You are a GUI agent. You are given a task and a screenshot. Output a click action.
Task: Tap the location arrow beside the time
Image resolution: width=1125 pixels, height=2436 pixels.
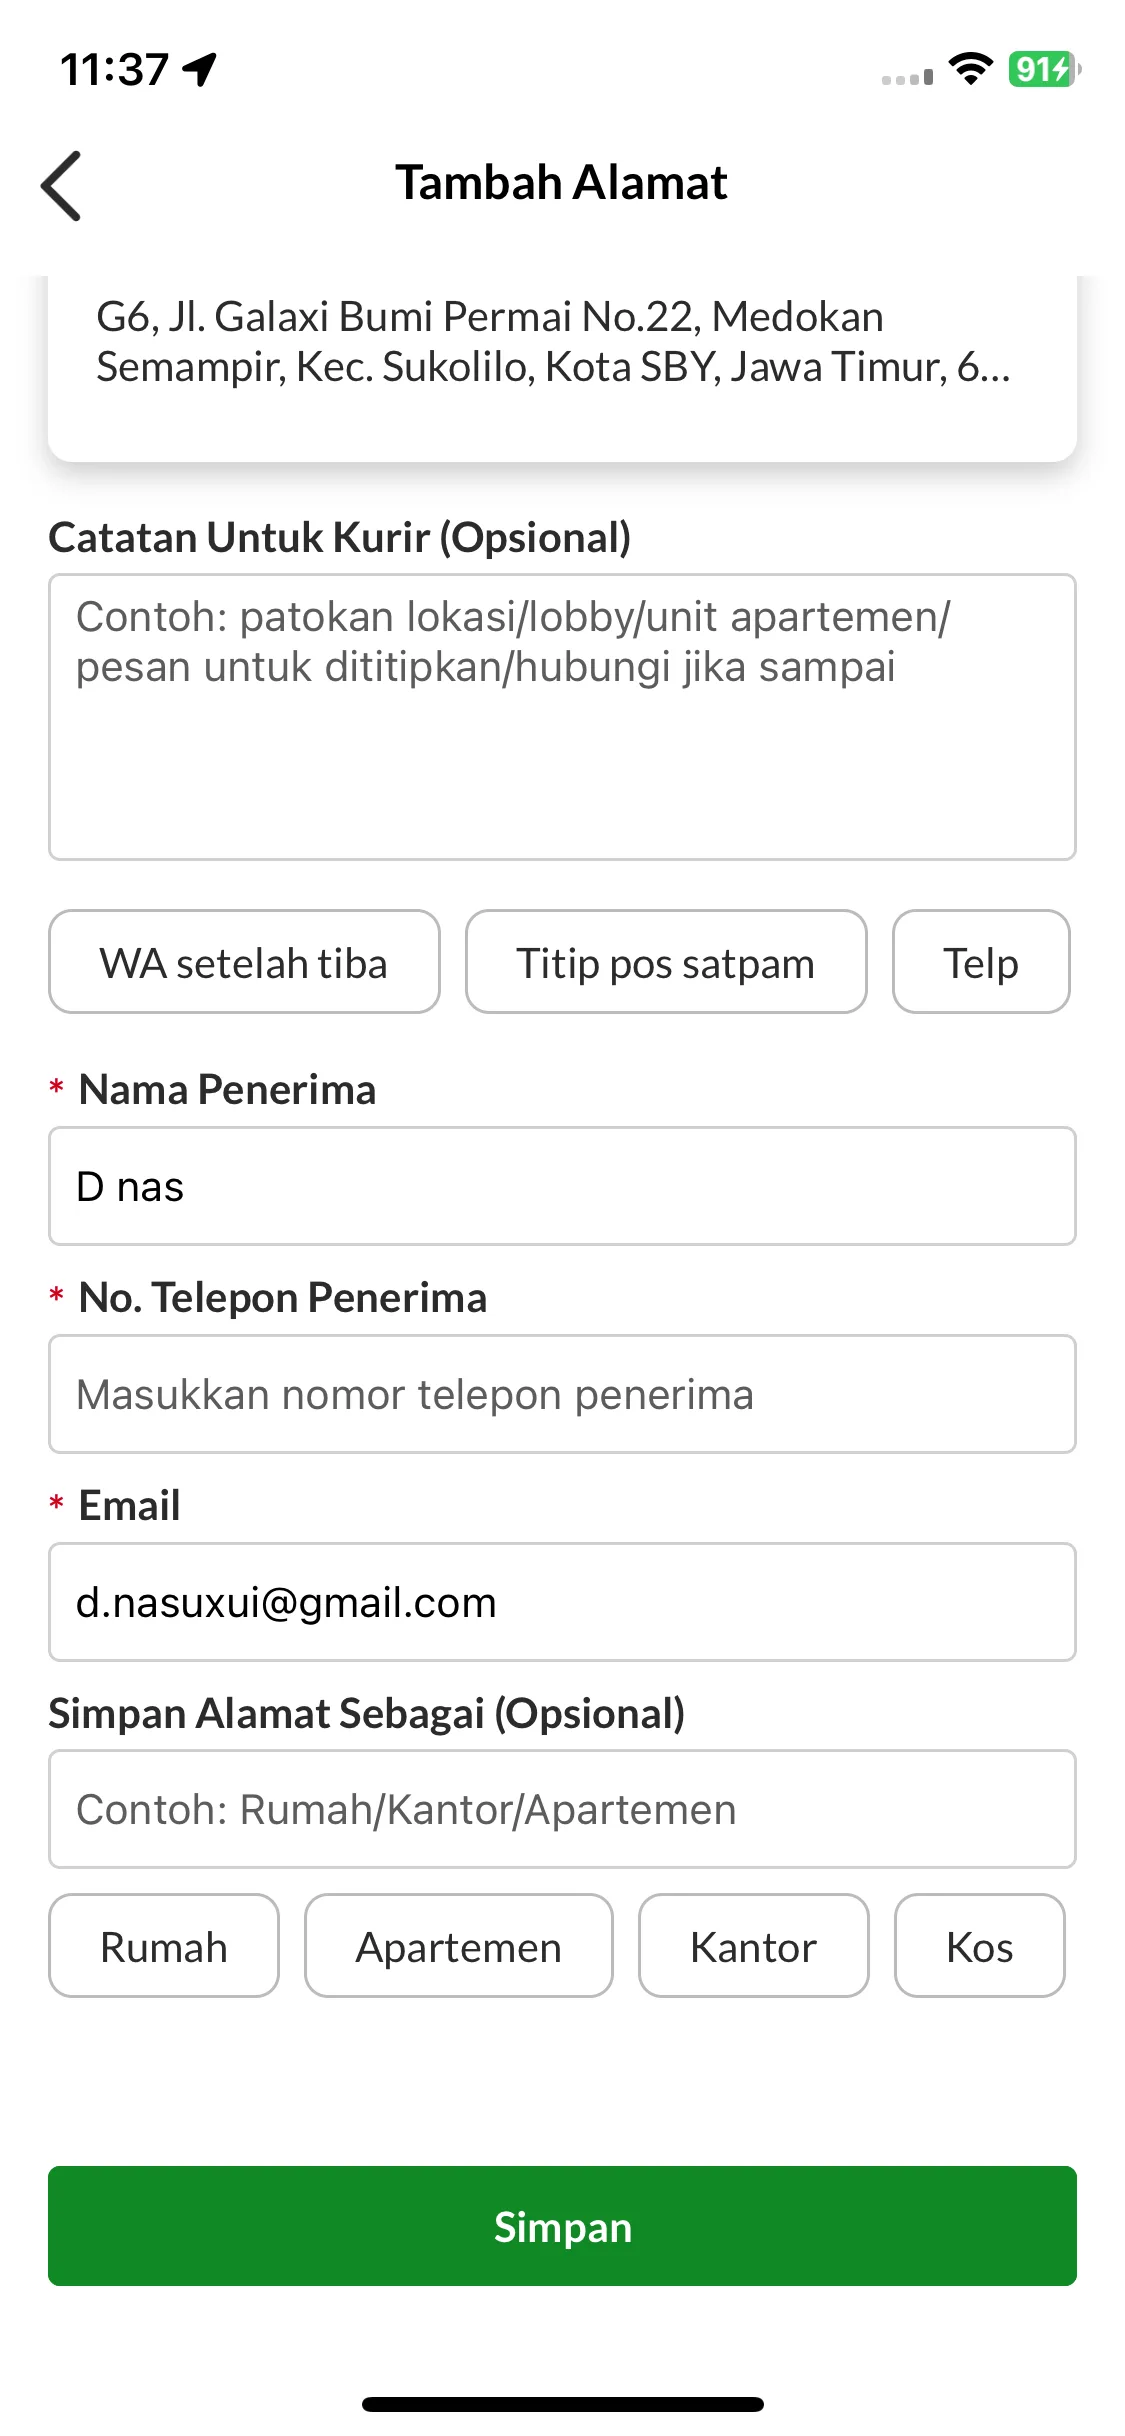(200, 69)
